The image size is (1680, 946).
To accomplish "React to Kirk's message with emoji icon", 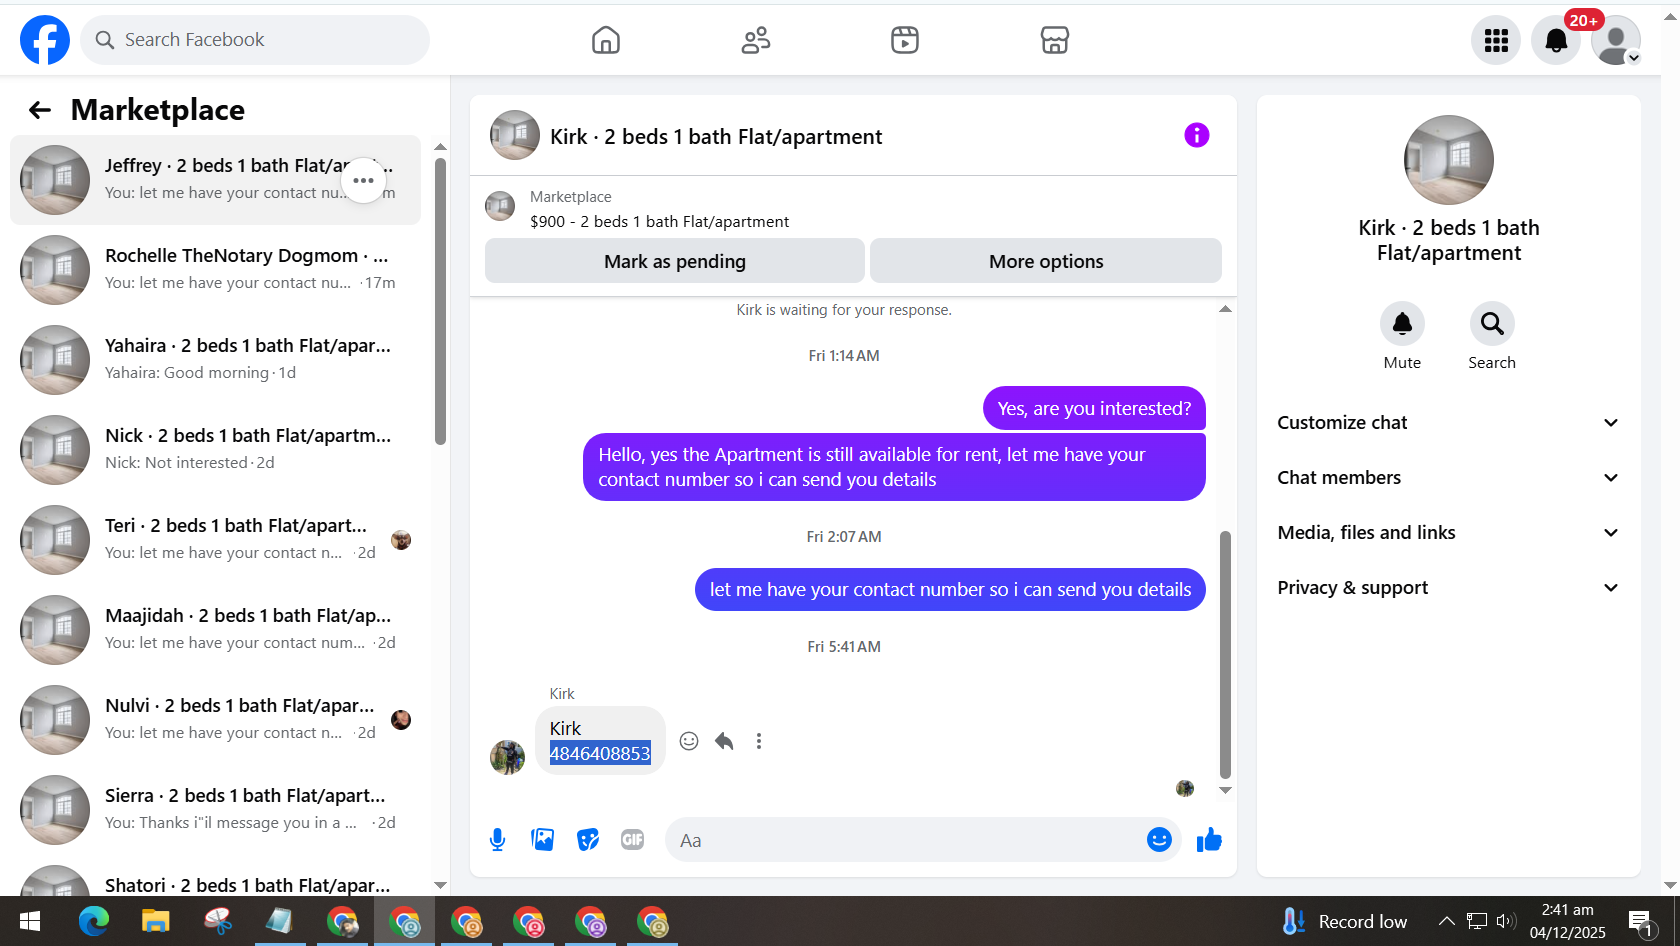I will tap(689, 741).
